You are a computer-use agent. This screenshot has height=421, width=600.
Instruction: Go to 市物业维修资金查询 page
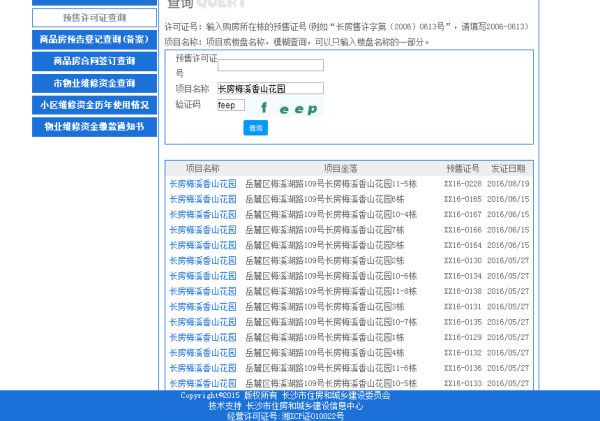(94, 83)
